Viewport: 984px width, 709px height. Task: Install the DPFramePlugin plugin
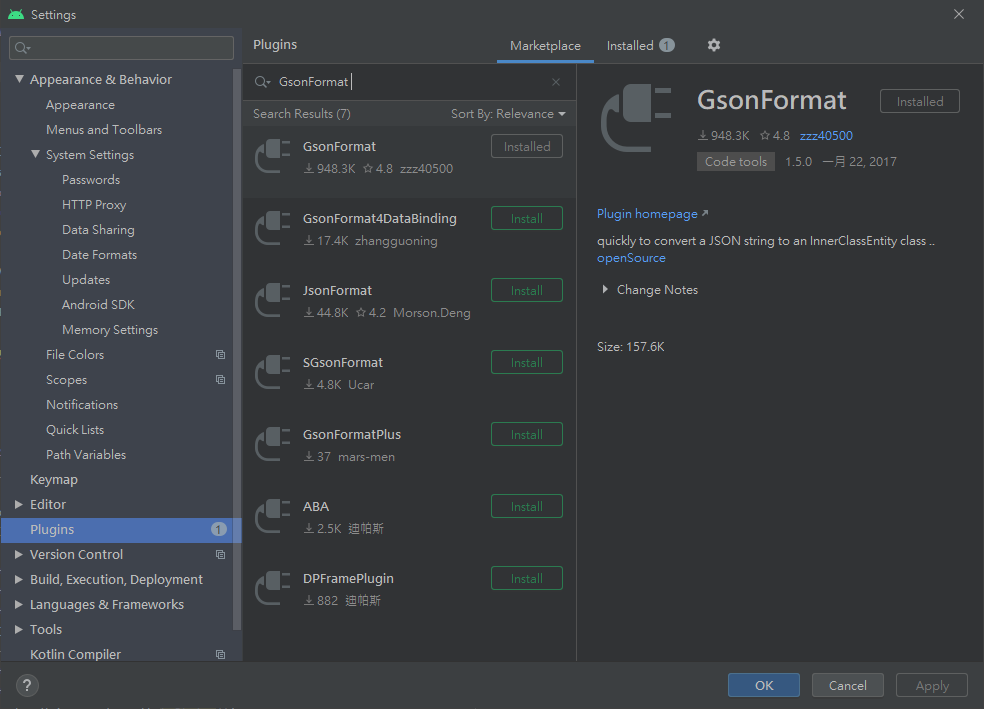527,578
